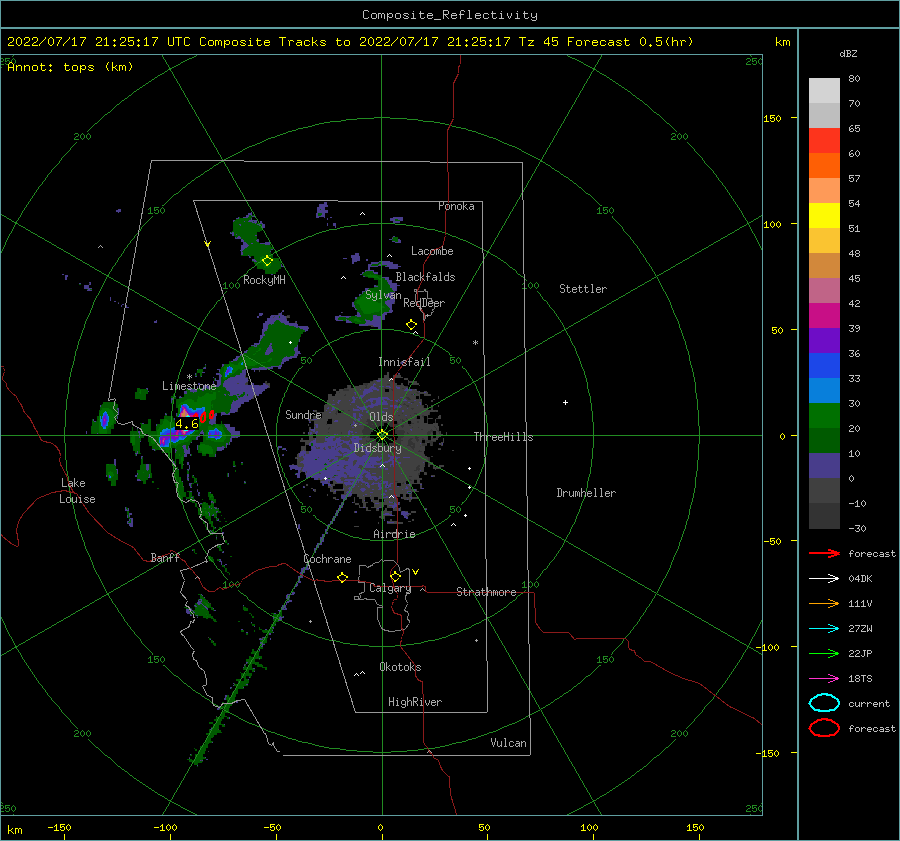The height and width of the screenshot is (841, 900).
Task: Click the dBZ legend heading
Action: point(848,53)
